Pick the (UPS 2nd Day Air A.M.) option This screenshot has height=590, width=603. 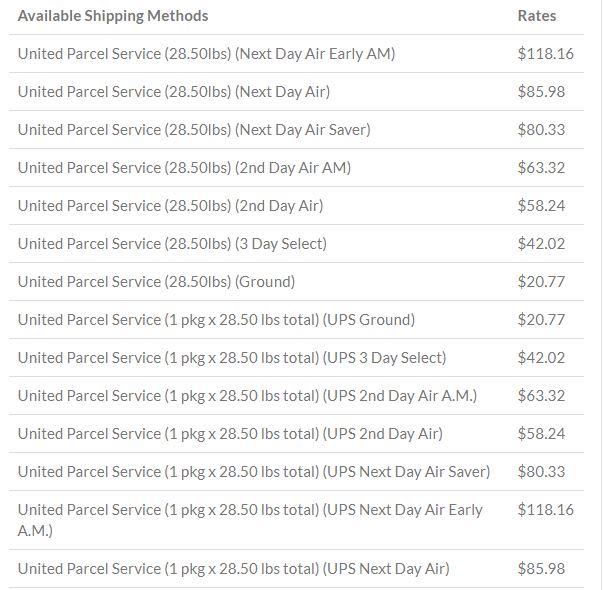tap(247, 396)
